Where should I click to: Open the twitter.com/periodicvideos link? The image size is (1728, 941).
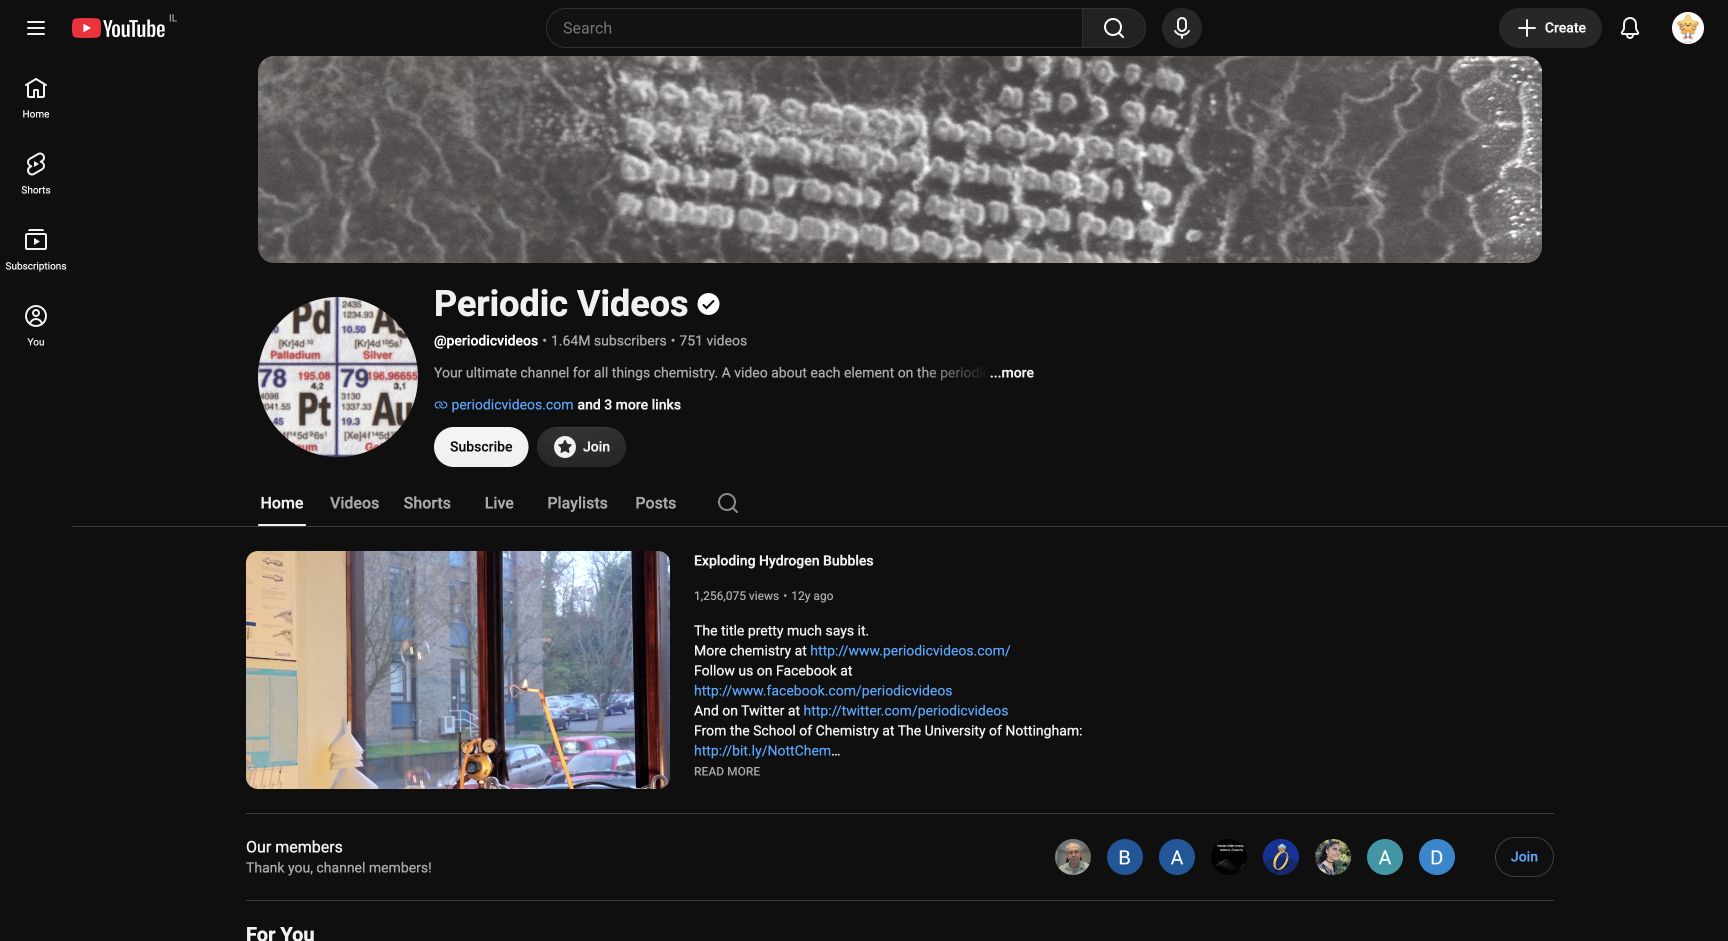coord(906,711)
